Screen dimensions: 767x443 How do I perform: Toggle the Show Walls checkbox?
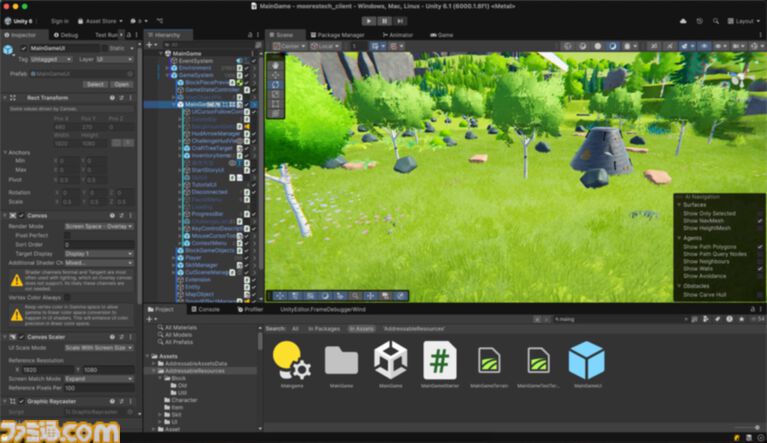(759, 268)
